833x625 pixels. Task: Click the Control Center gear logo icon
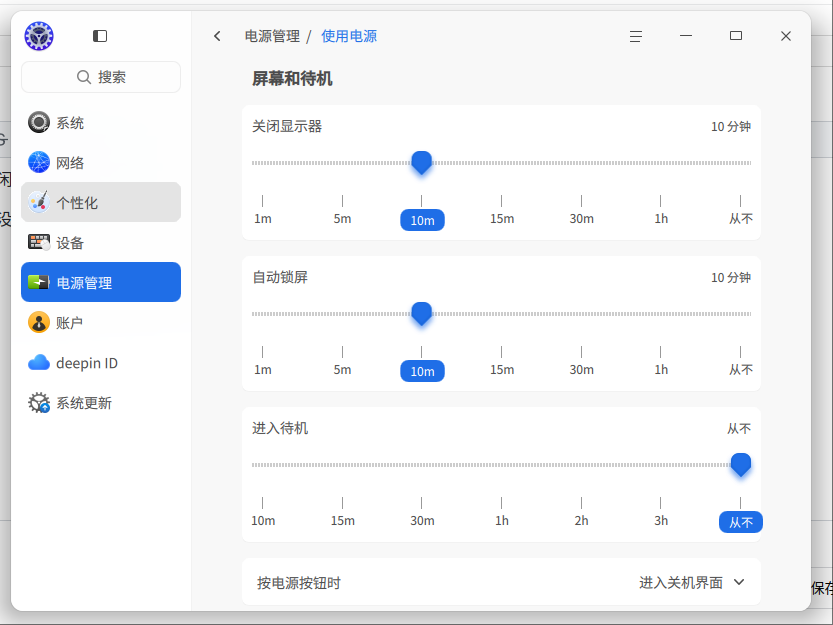click(x=39, y=36)
